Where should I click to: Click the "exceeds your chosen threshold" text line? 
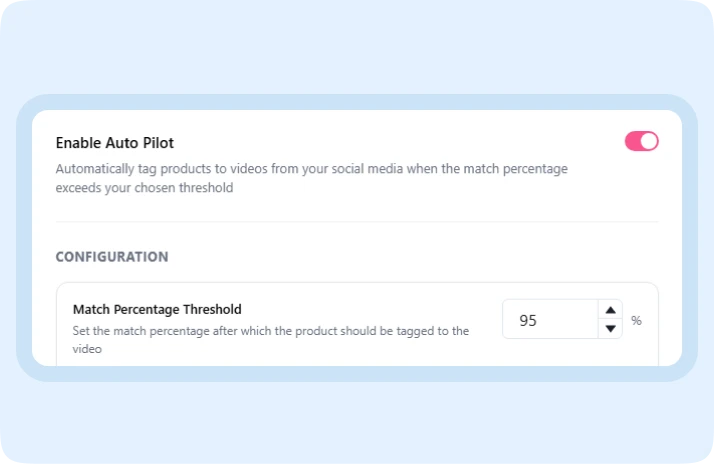[x=144, y=188]
